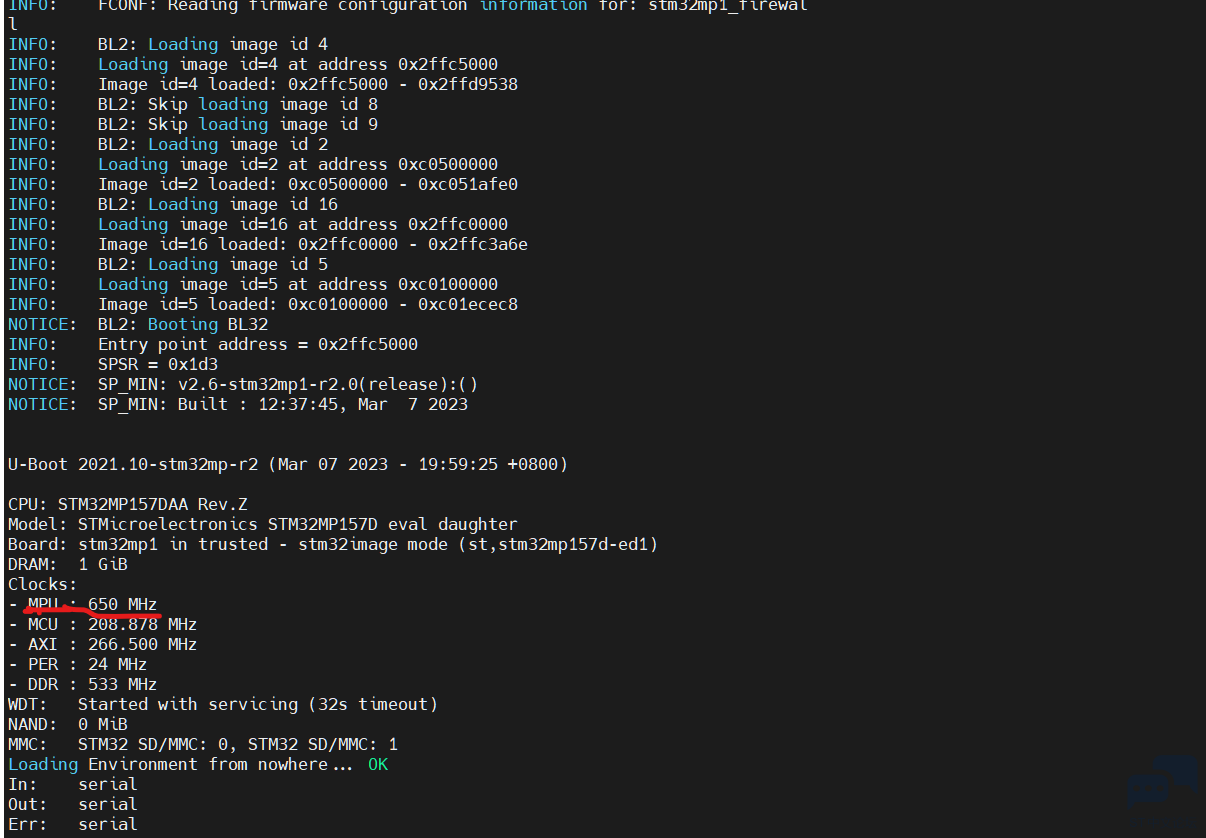Click the MMC: STM32 SD/MMC line
1206x838 pixels.
point(203,744)
